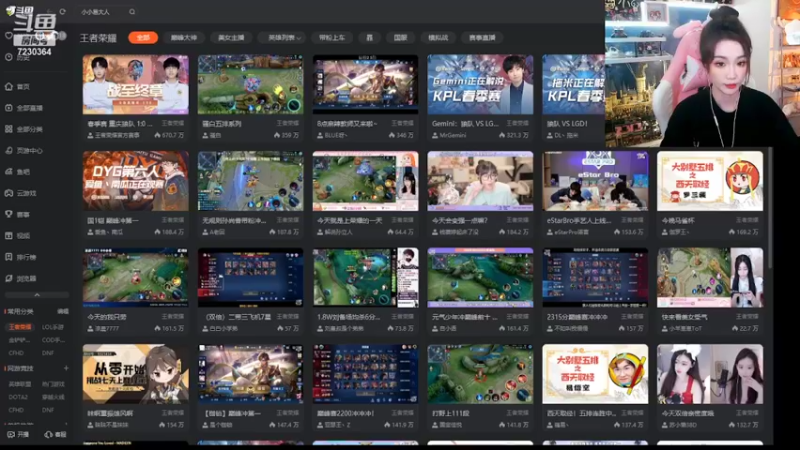Click 客服 support at sidebar bottom
The height and width of the screenshot is (450, 800).
[x=56, y=435]
